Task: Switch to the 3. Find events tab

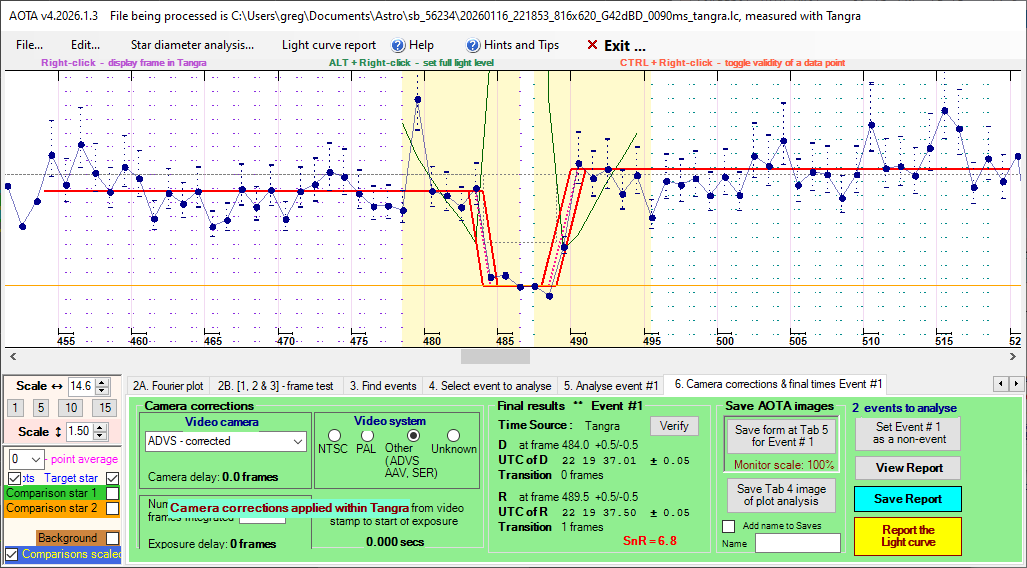Action: pyautogui.click(x=382, y=385)
